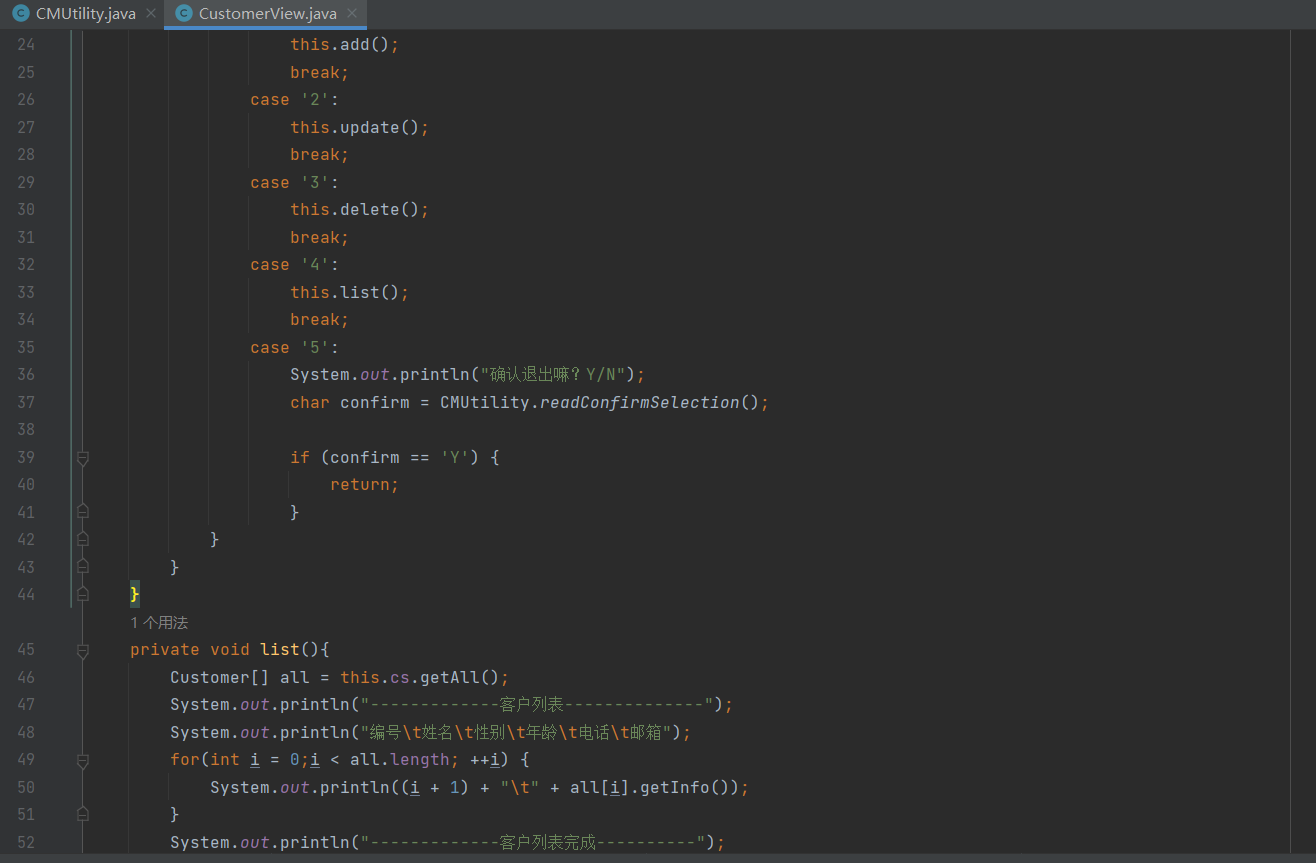This screenshot has height=863, width=1316.
Task: Click line number 45 in the gutter
Action: coord(26,650)
